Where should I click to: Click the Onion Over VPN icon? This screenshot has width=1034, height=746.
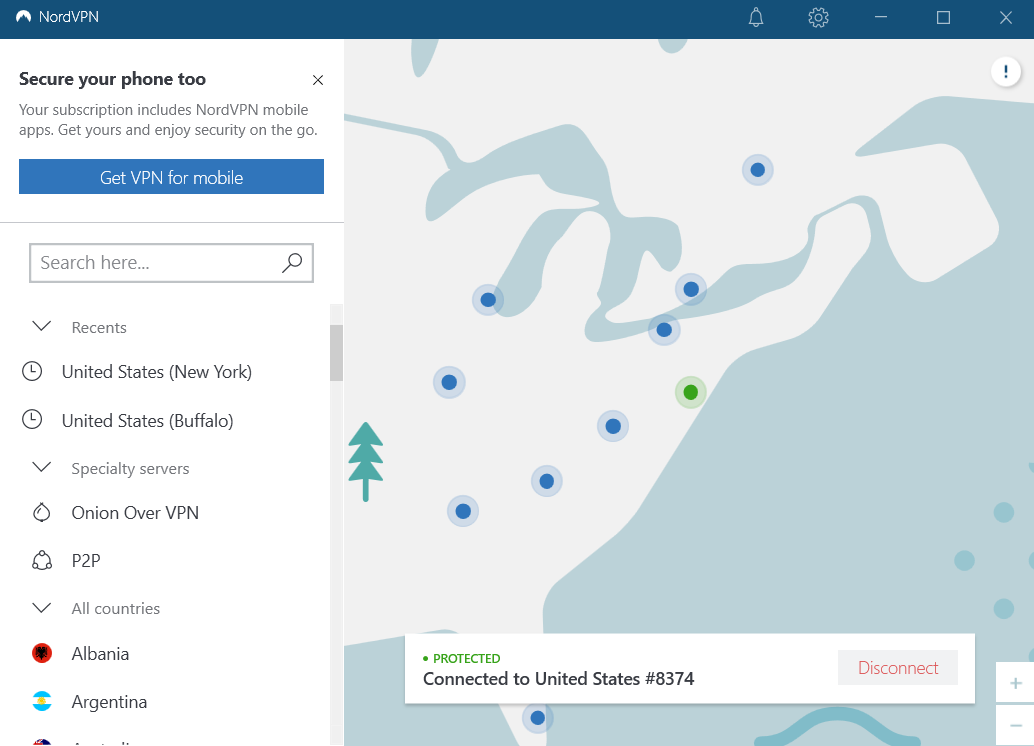(42, 513)
